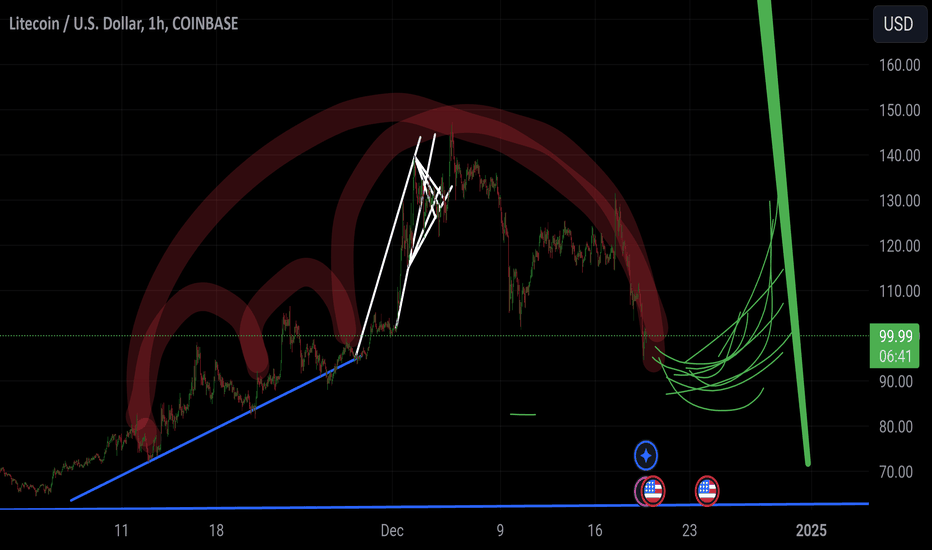The width and height of the screenshot is (932, 550).
Task: Click the 70.00 price axis label
Action: [896, 472]
